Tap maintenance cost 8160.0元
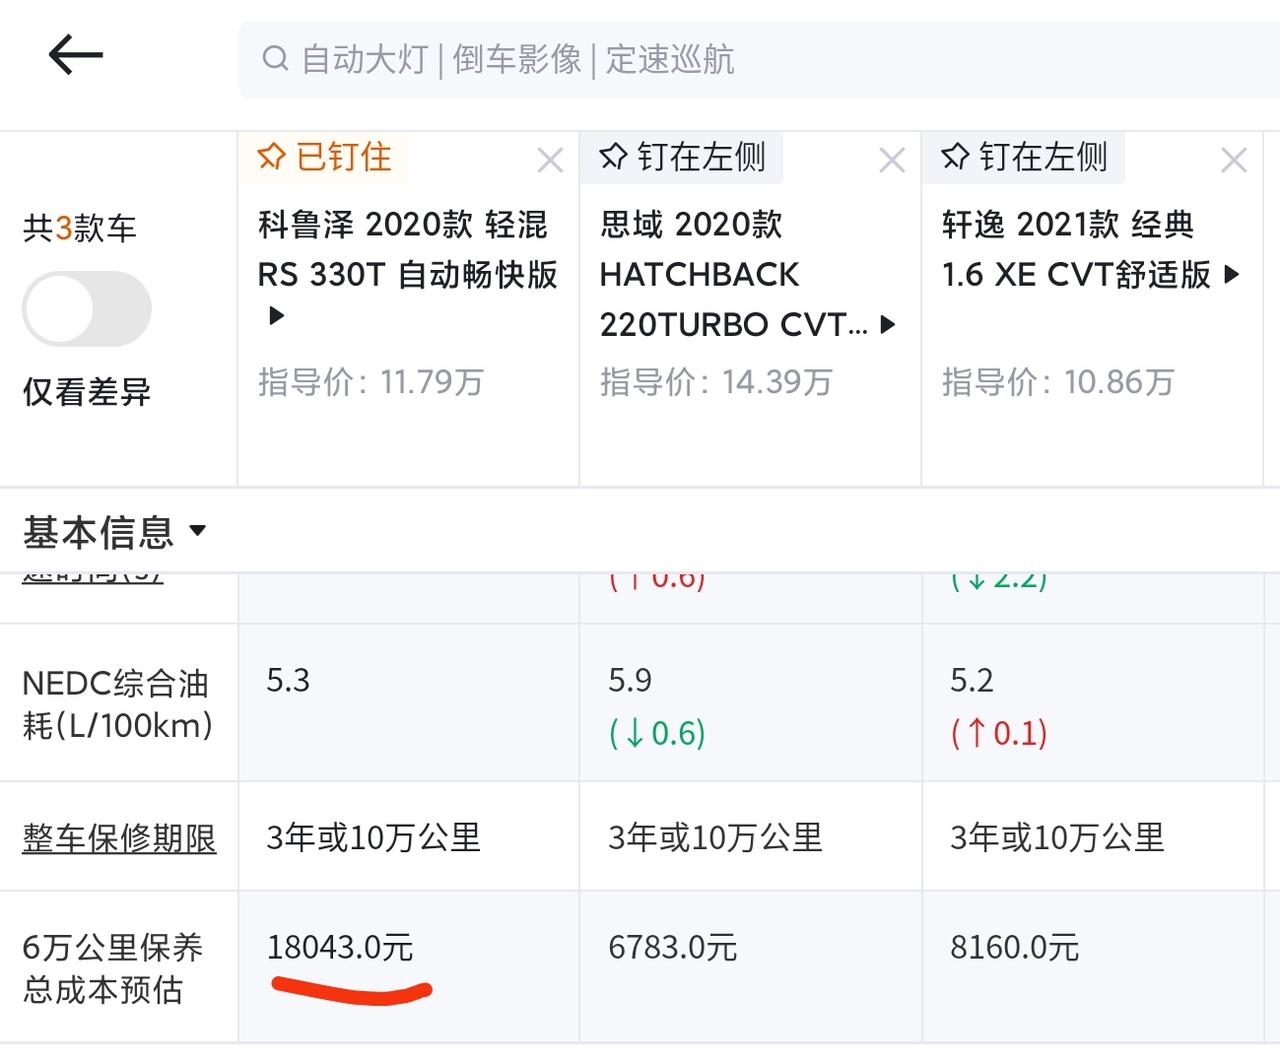This screenshot has width=1280, height=1064. pos(1015,948)
